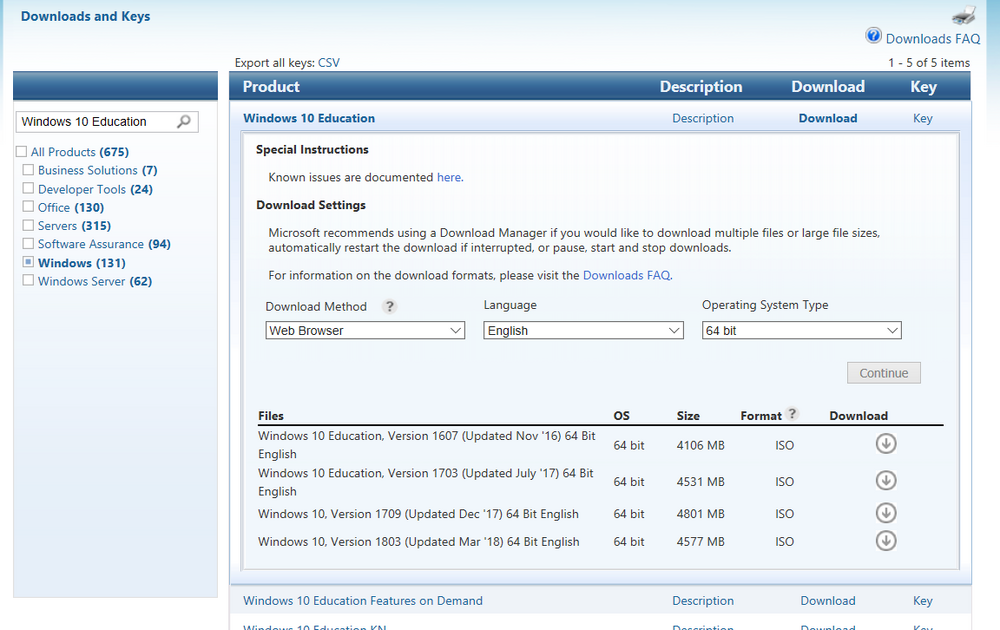This screenshot has width=1000, height=630.
Task: Click file name 'Windows 10 Education, Version 1607'
Action: pos(427,444)
